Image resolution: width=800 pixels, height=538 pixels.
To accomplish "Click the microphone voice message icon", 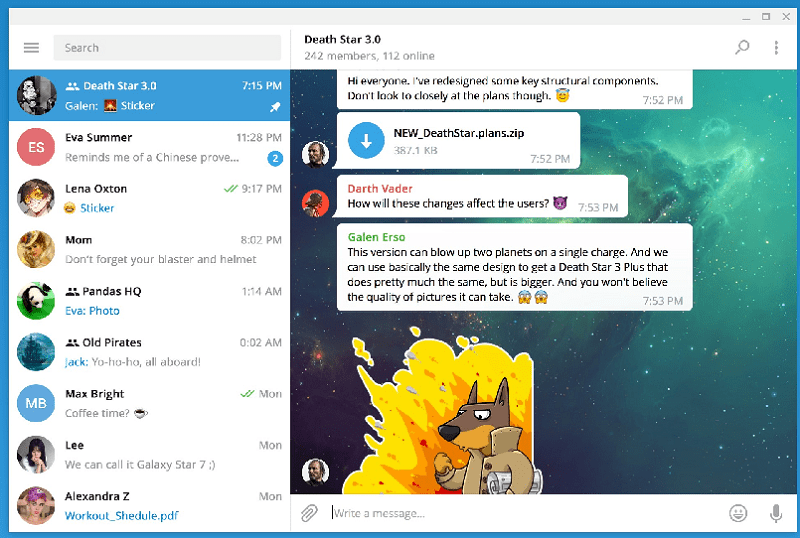I will (775, 513).
